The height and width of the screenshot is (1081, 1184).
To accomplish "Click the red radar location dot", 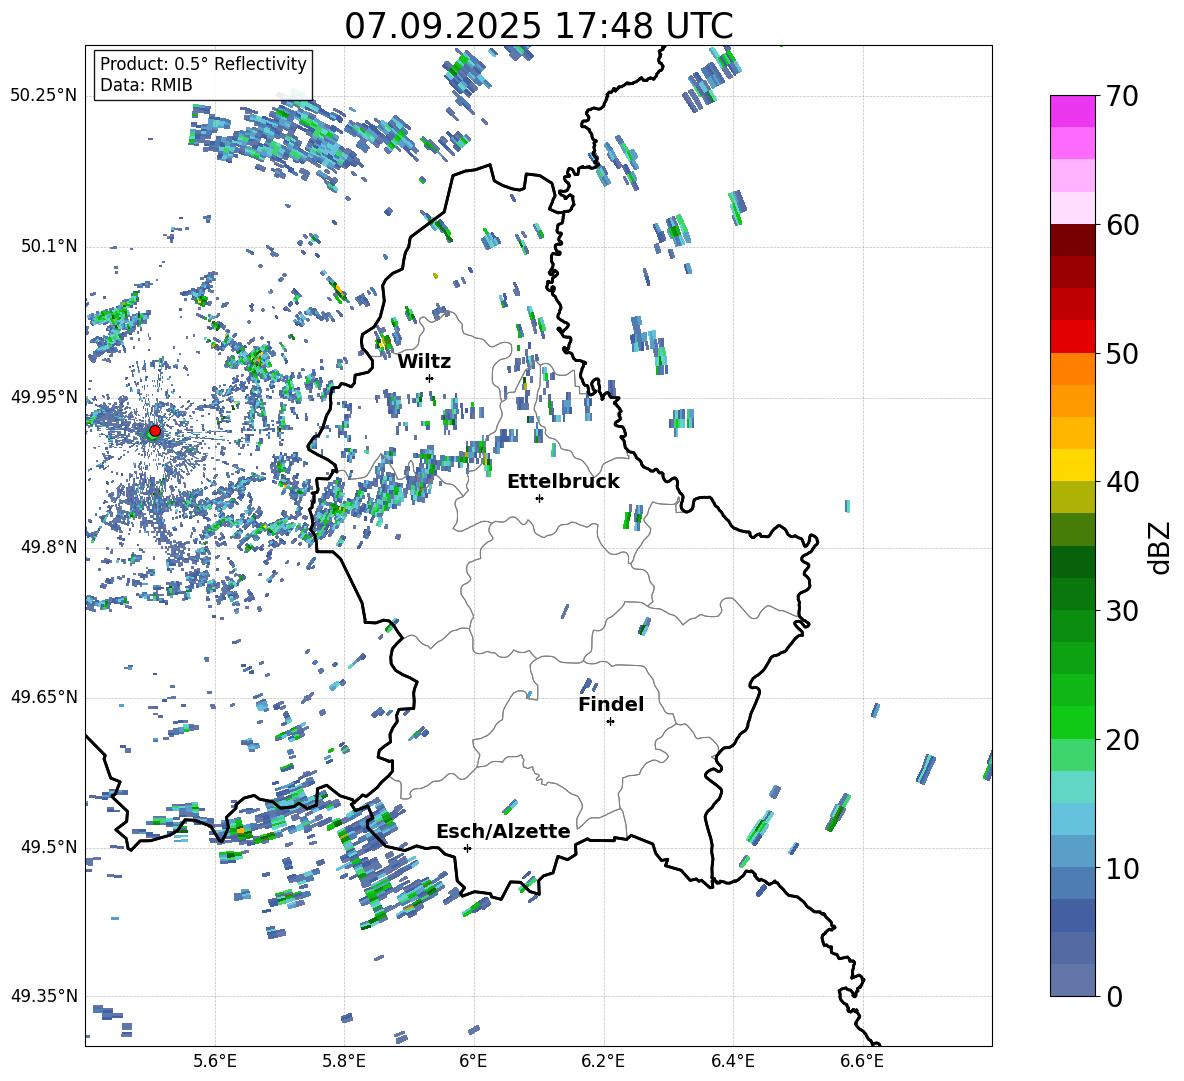I will [155, 431].
